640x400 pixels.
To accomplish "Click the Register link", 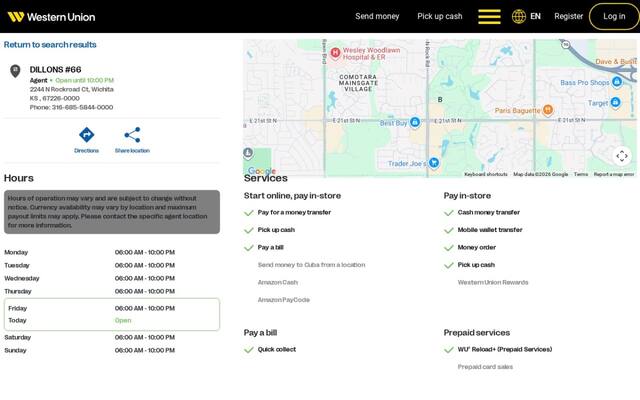I will (569, 16).
